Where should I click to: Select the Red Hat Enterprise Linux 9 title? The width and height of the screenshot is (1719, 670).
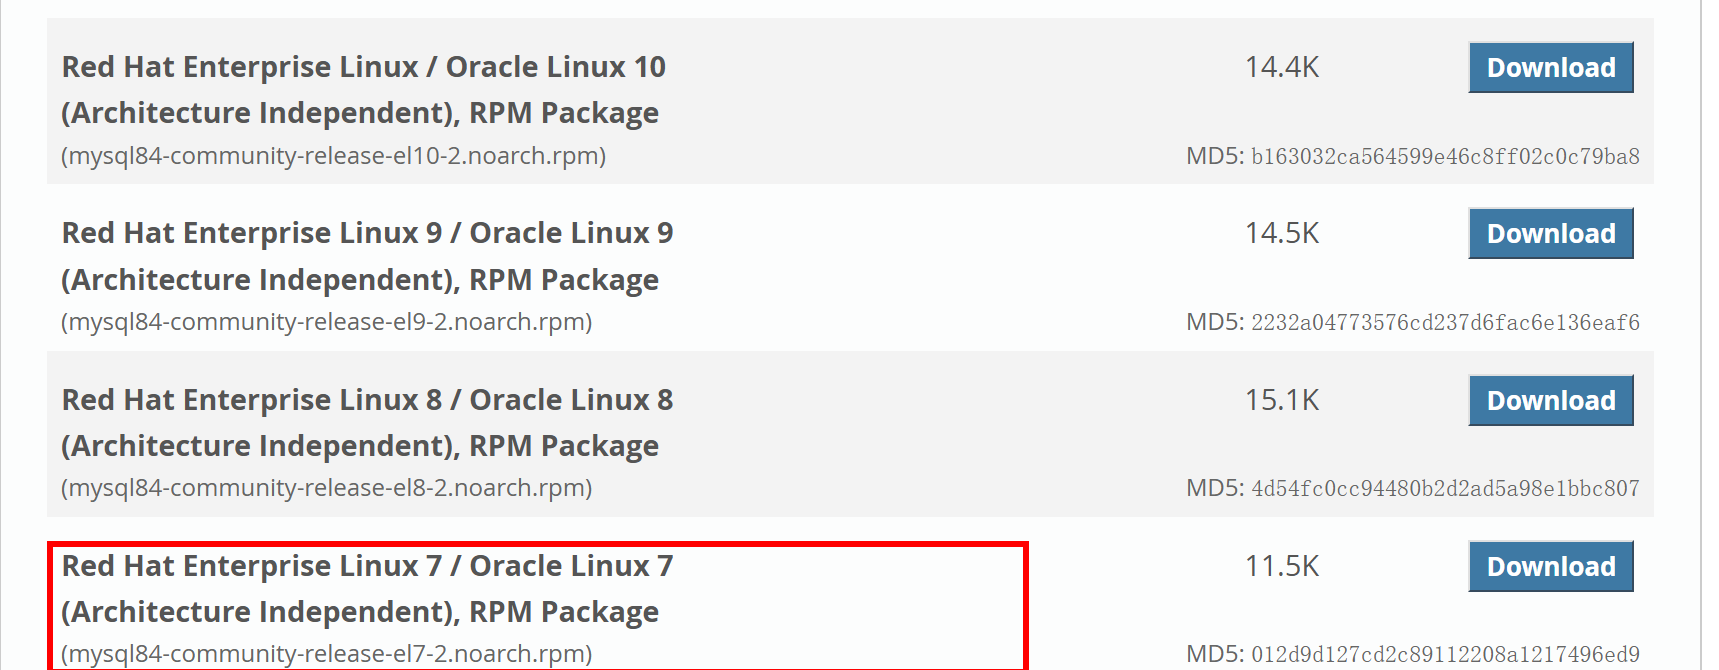(x=367, y=256)
